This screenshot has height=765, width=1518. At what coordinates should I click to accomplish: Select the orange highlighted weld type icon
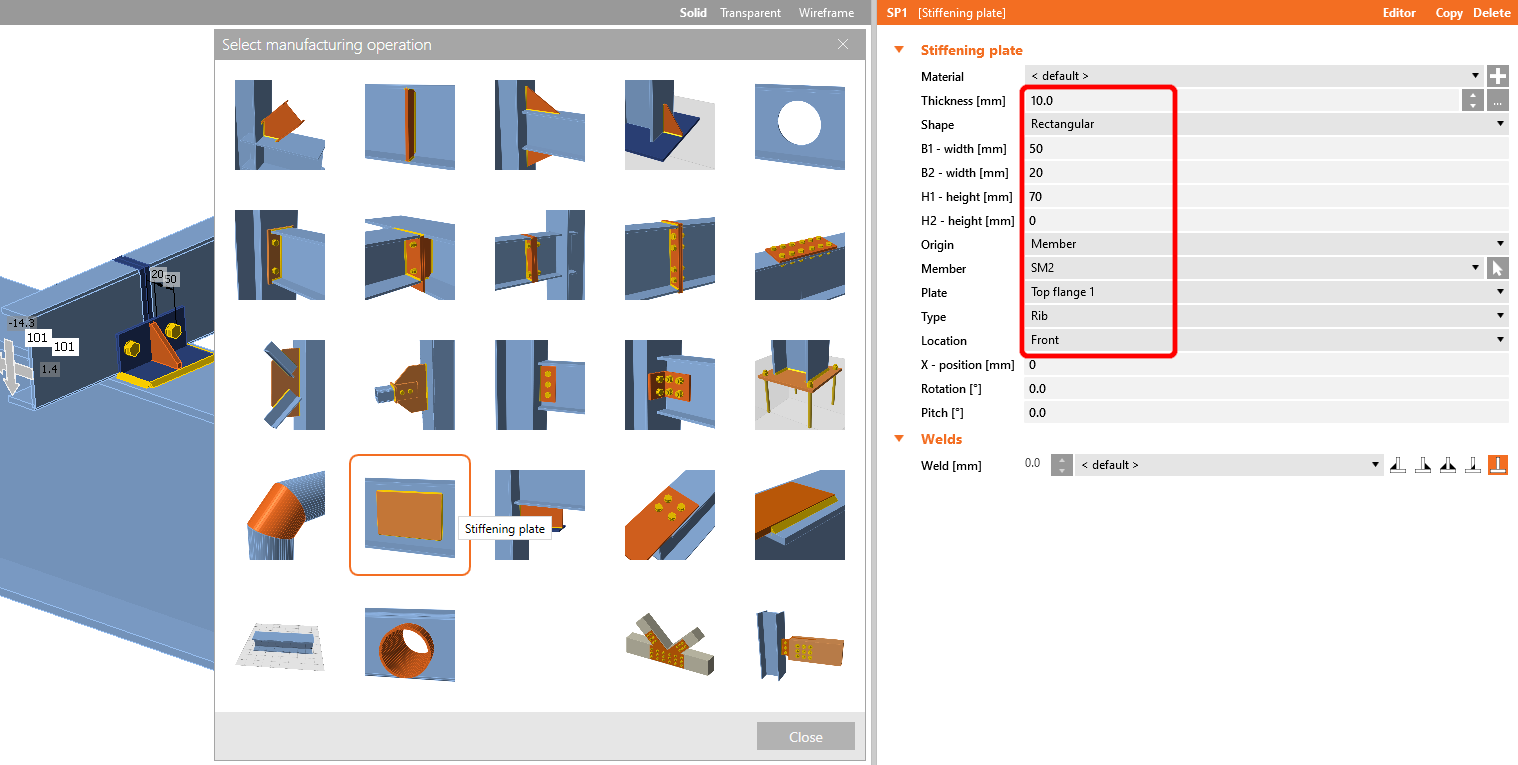pos(1497,465)
